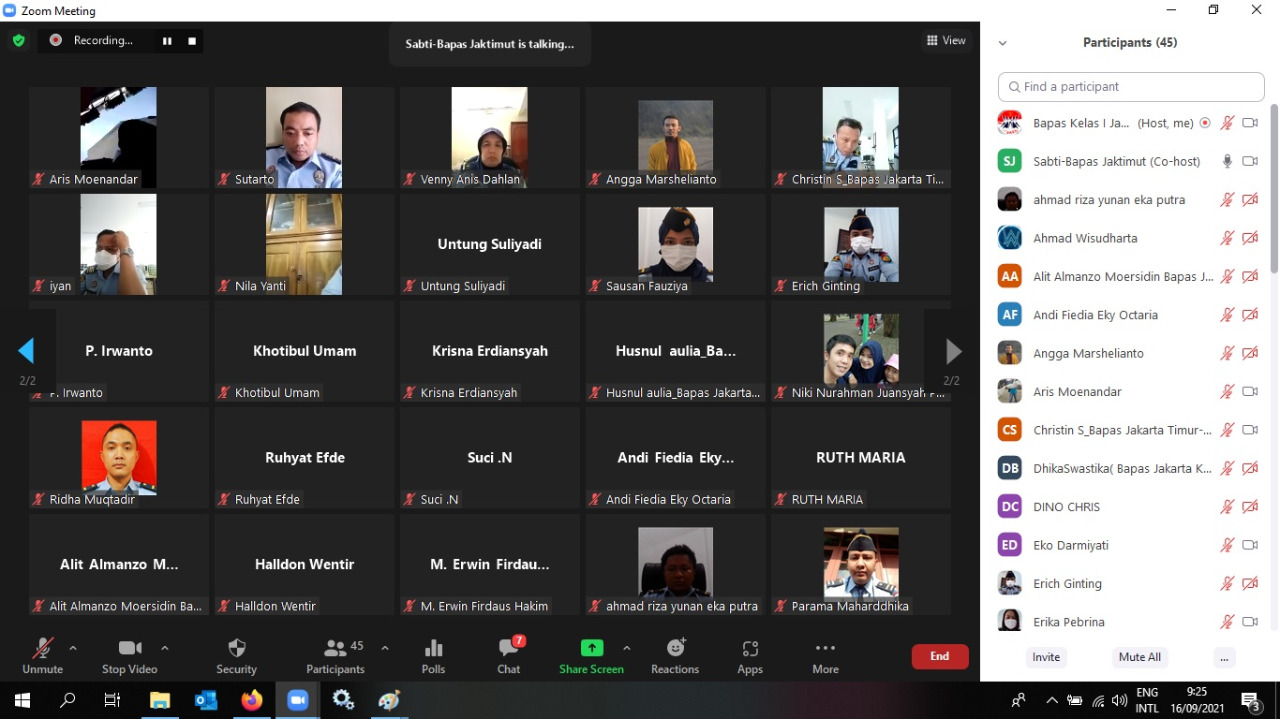Click the red End meeting button
Image resolution: width=1280 pixels, height=719 pixels.
coord(940,656)
